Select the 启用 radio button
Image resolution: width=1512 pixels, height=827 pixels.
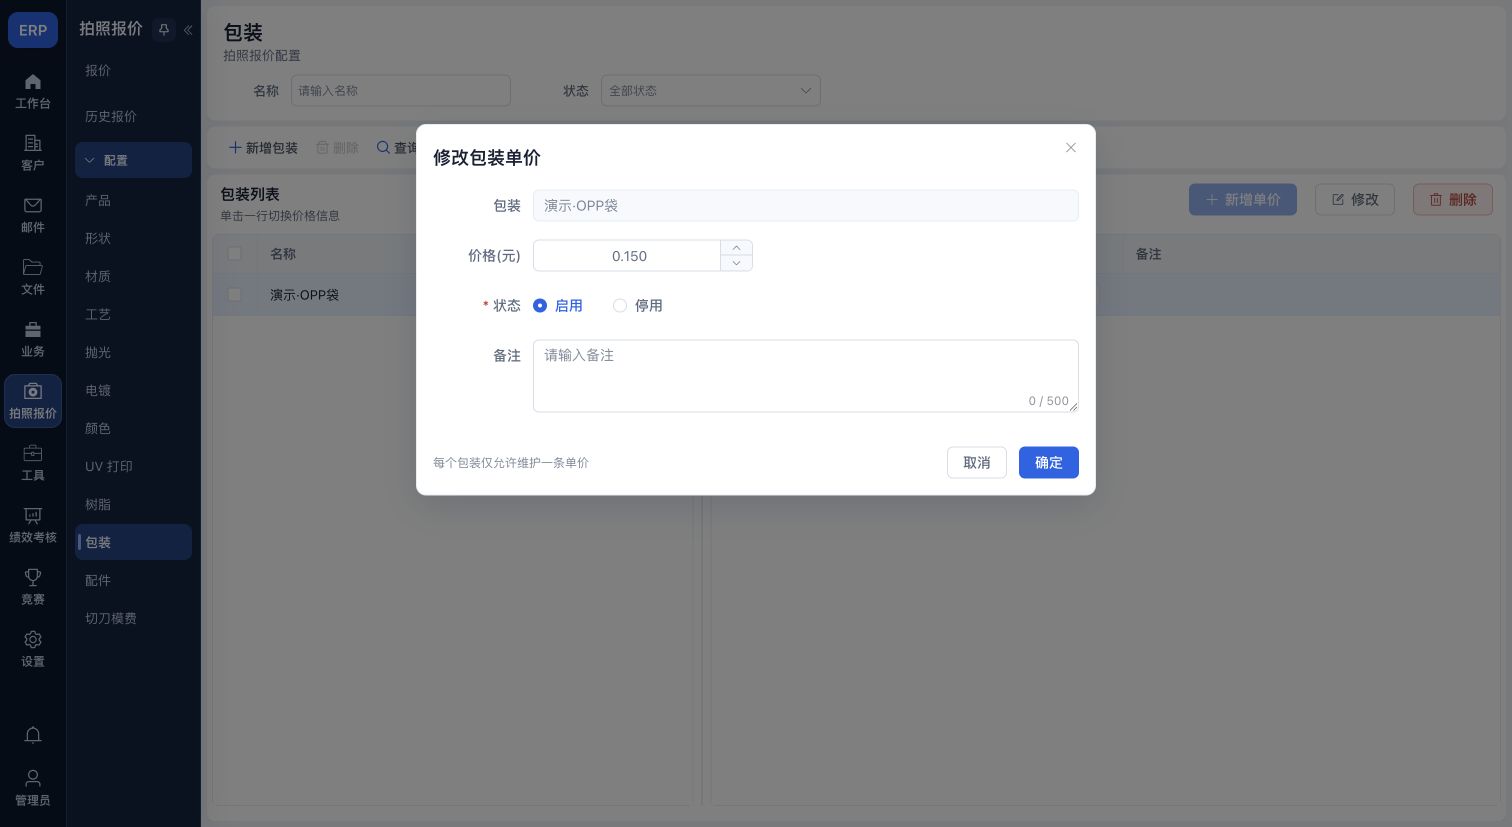pyautogui.click(x=540, y=306)
